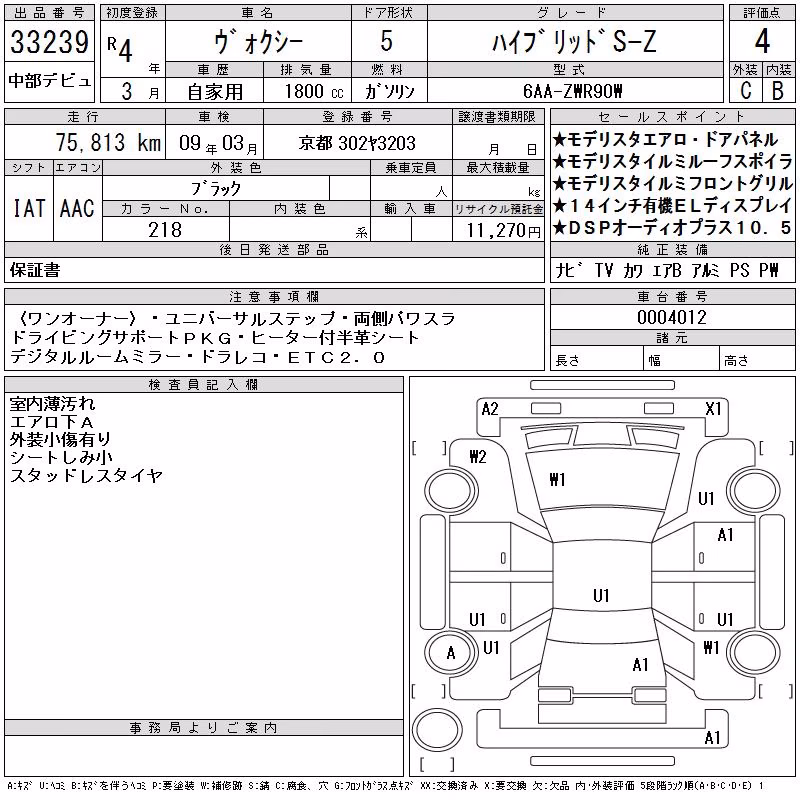Click note line starting 〈ワンオーナー〉
The image size is (800, 800).
(x=235, y=319)
